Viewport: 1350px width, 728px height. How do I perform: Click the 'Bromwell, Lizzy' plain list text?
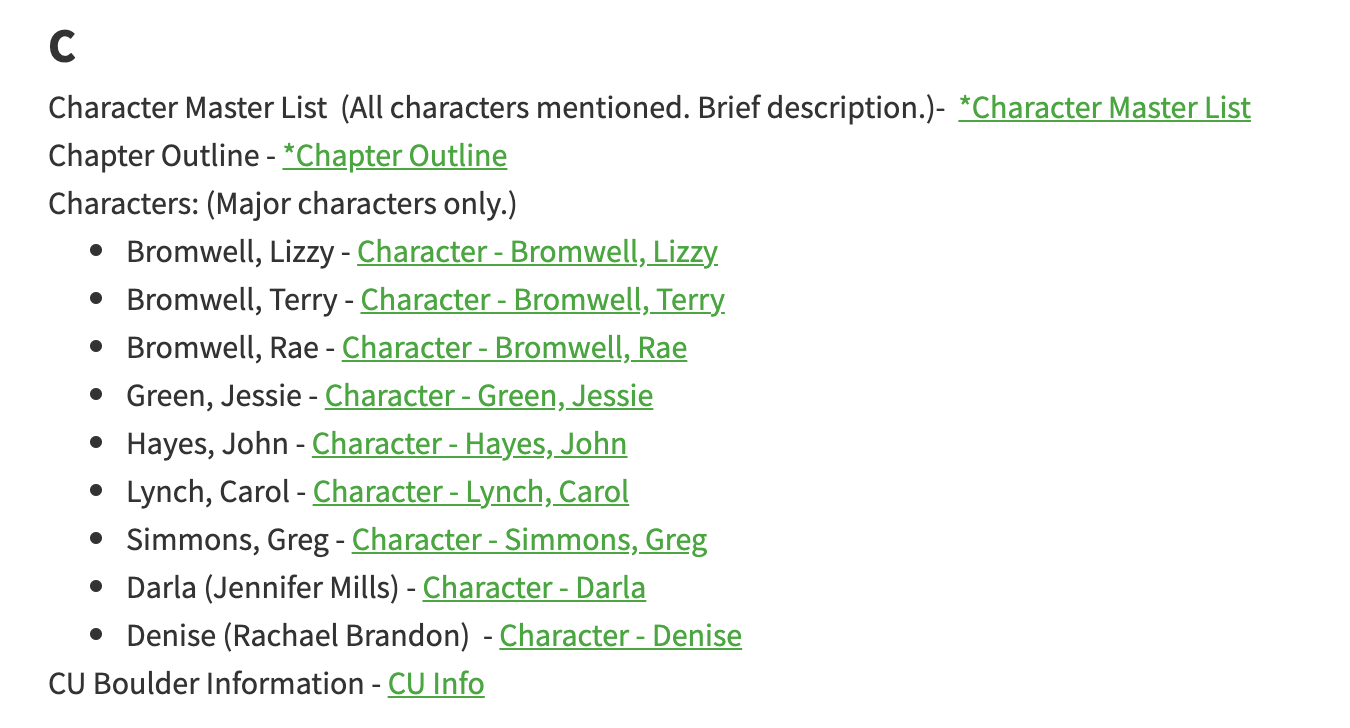click(230, 251)
